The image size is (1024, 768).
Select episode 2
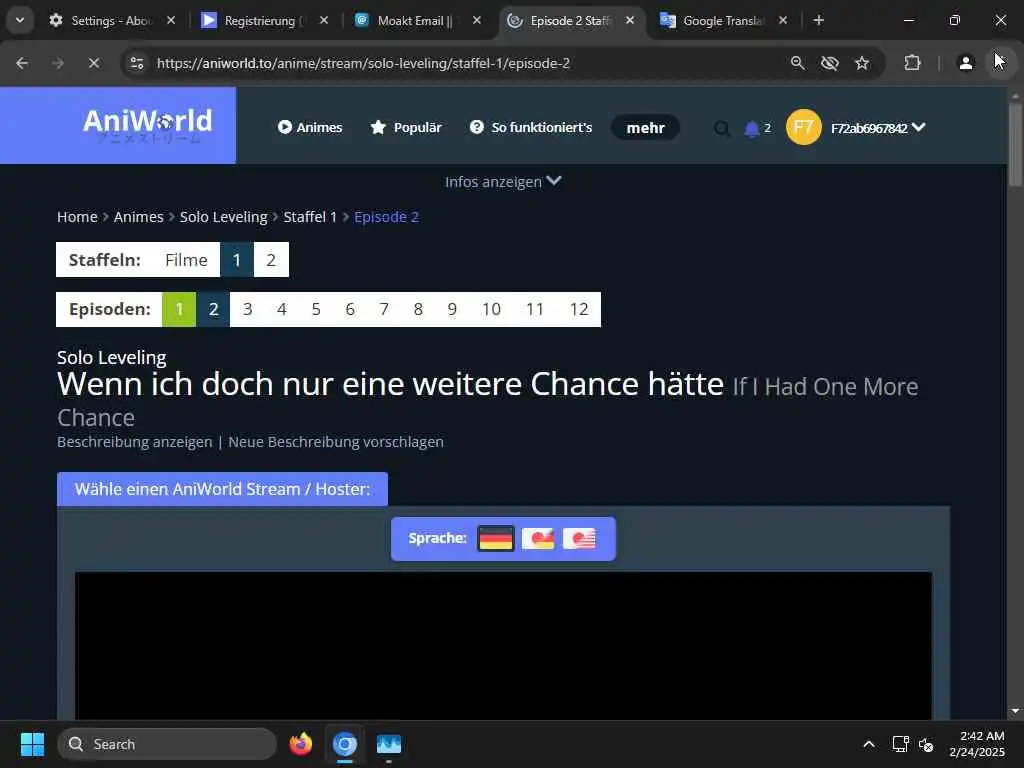pos(213,310)
